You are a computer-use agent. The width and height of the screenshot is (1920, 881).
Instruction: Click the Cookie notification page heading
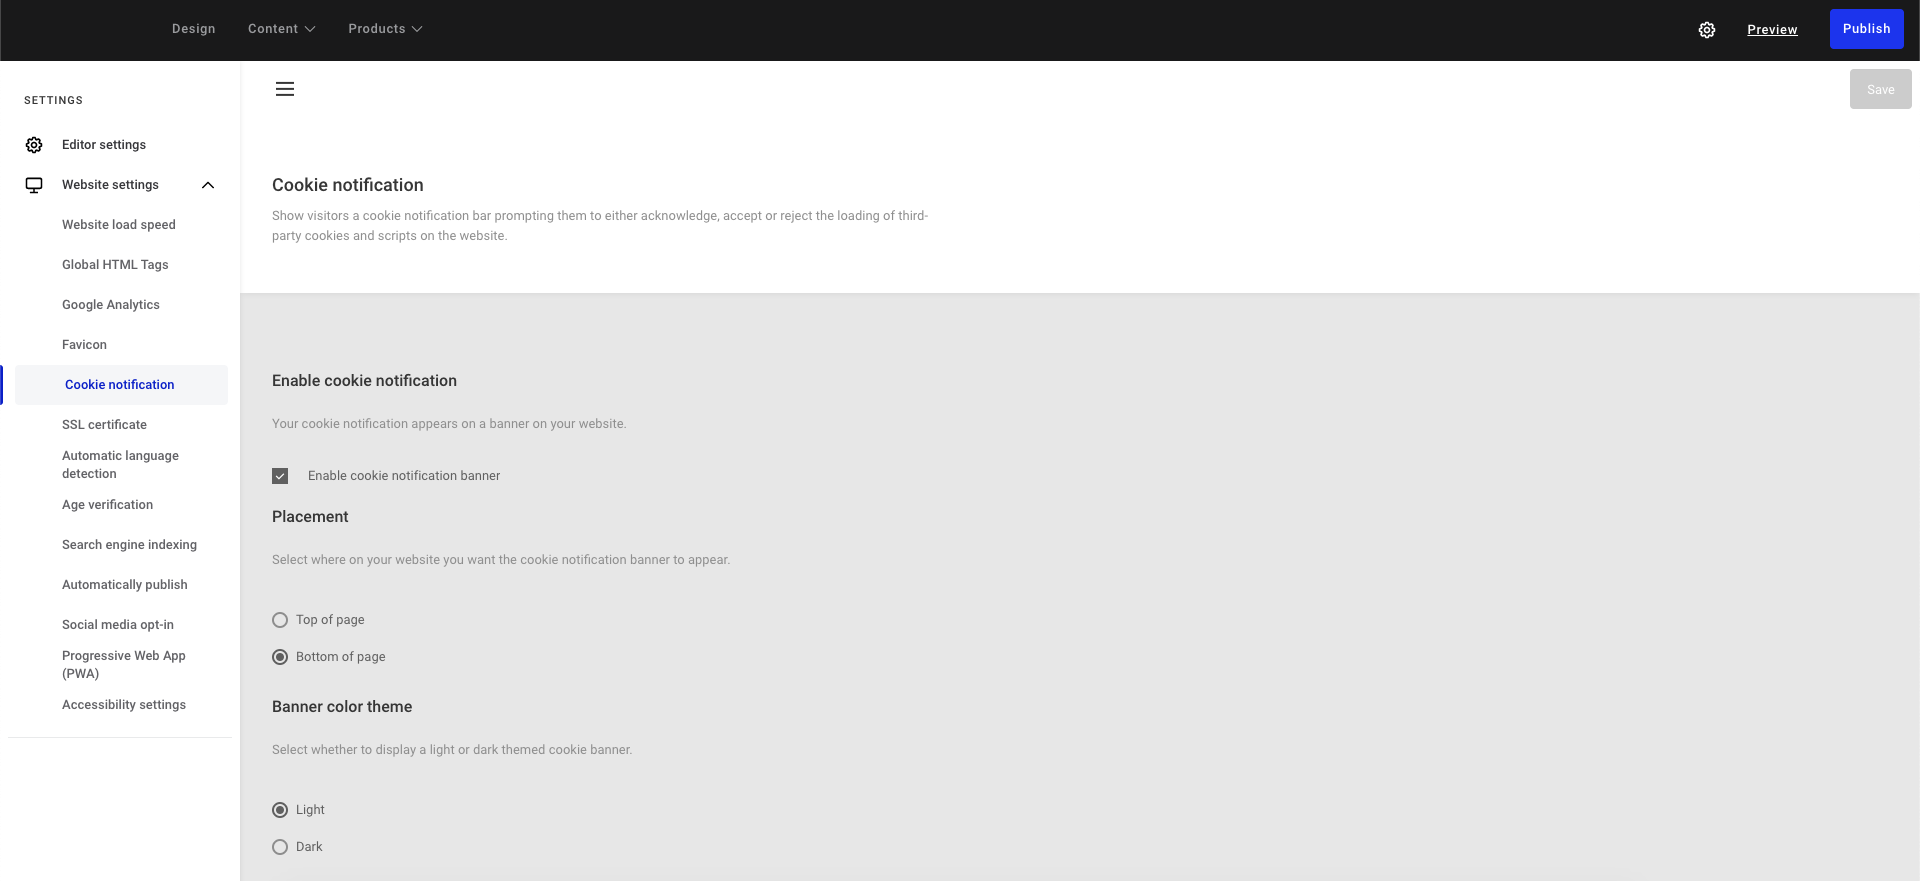[348, 185]
